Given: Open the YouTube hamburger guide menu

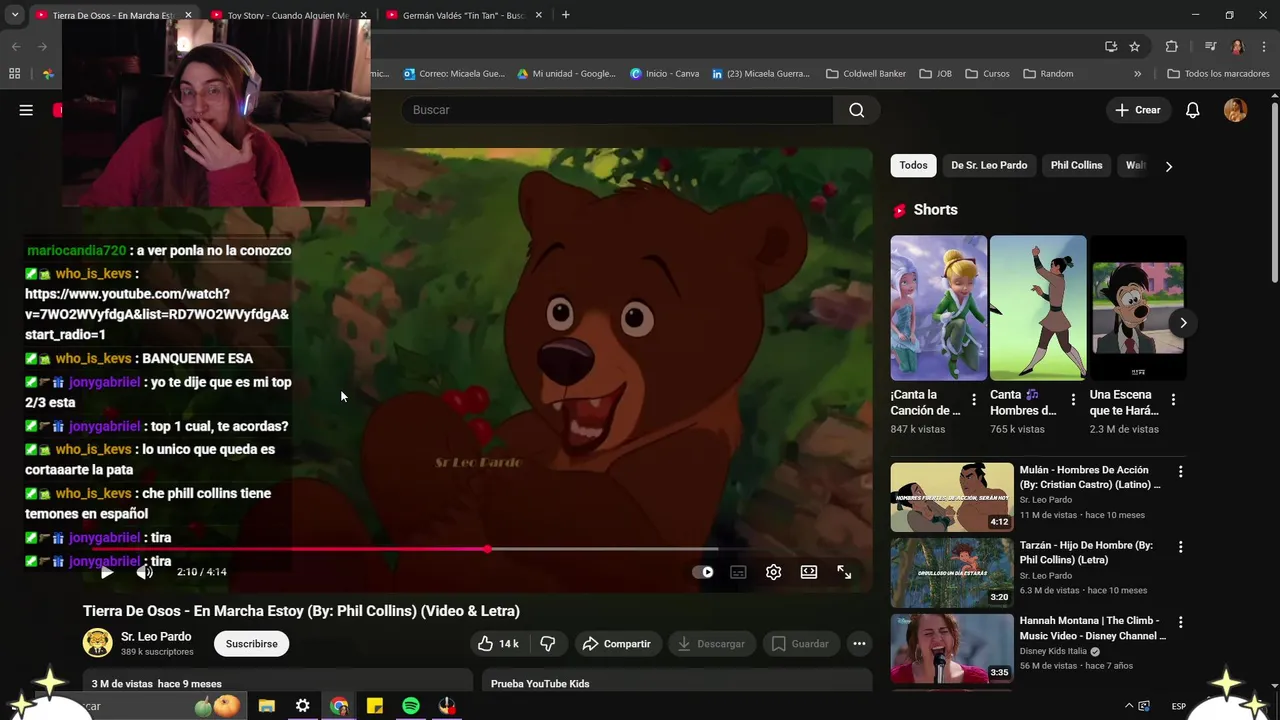Looking at the screenshot, I should pyautogui.click(x=26, y=110).
